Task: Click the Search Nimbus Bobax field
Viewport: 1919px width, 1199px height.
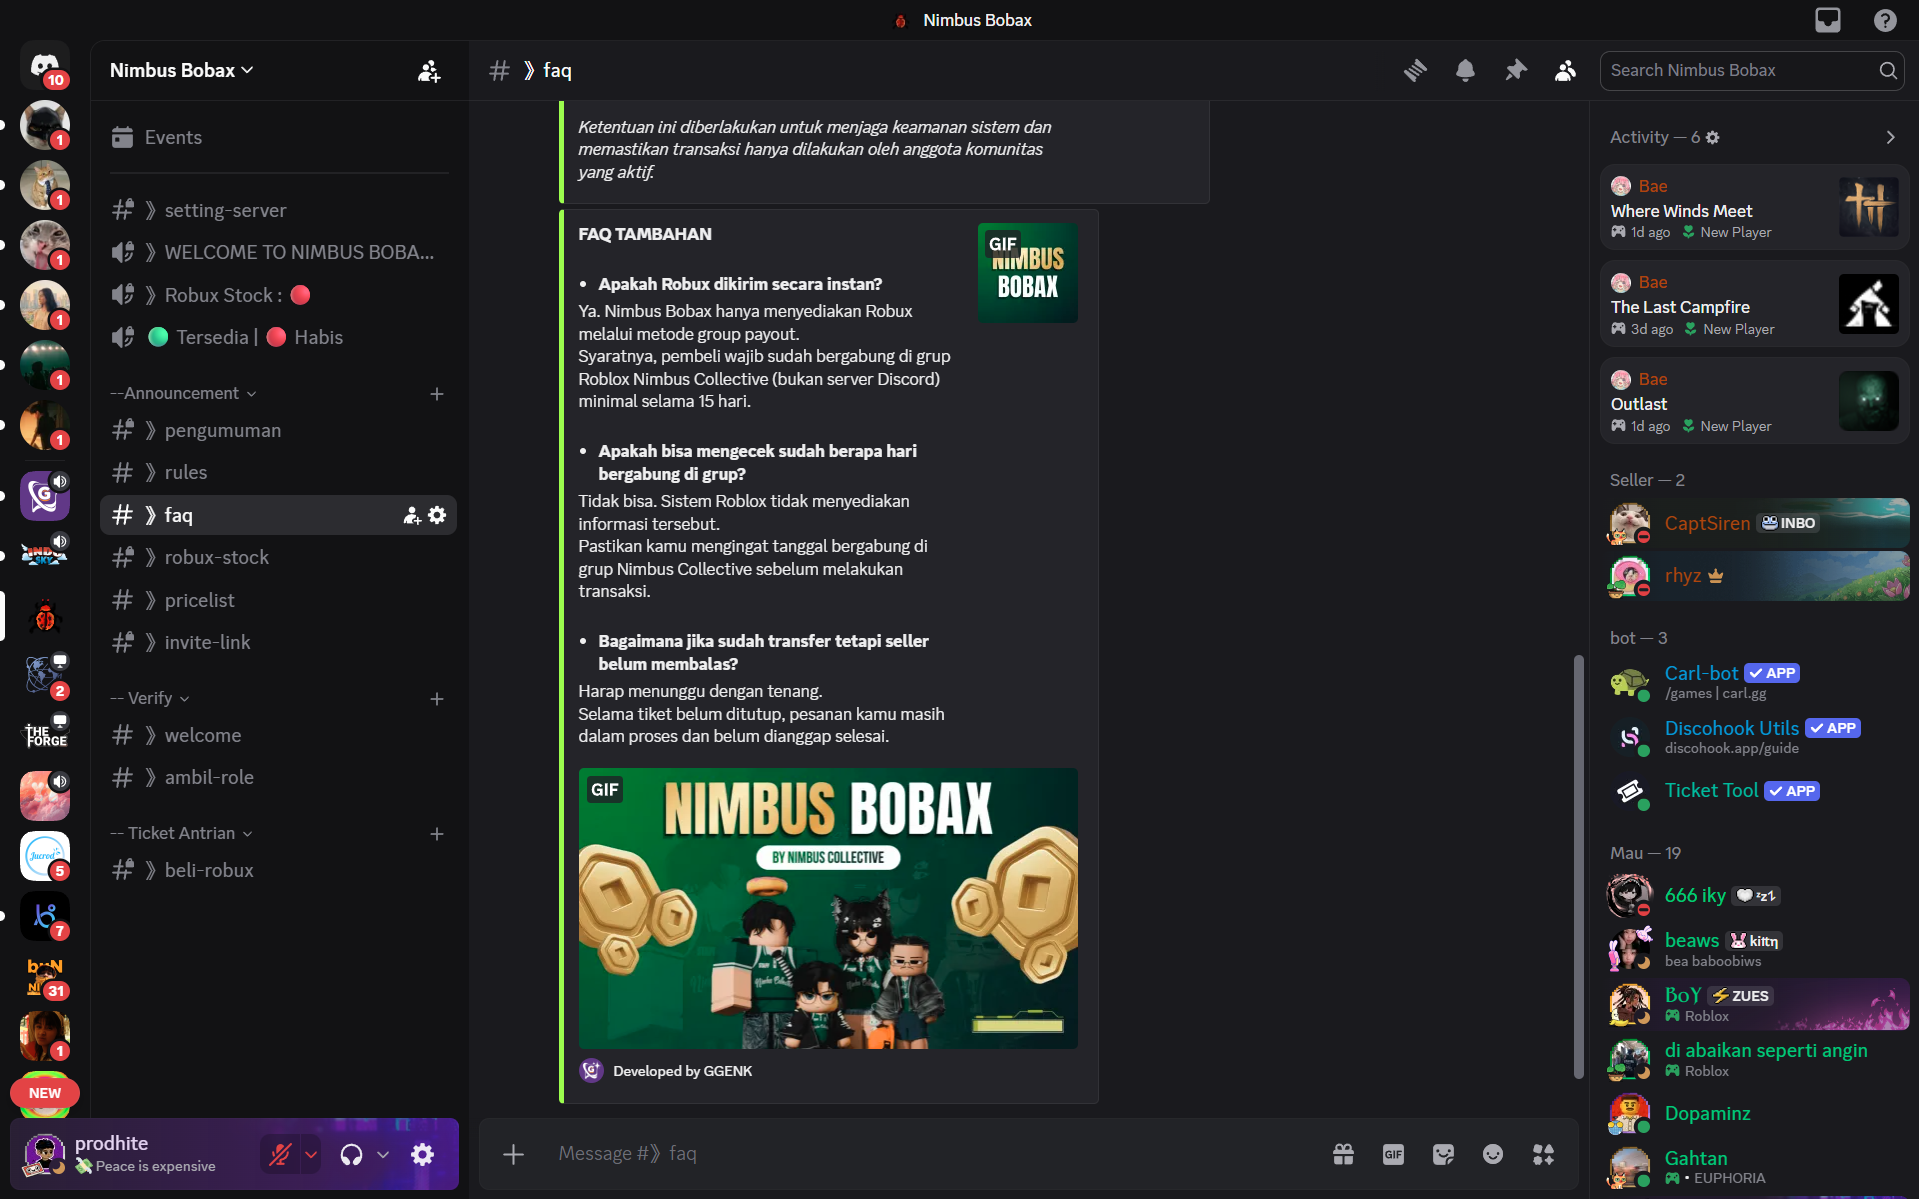Action: point(1751,70)
